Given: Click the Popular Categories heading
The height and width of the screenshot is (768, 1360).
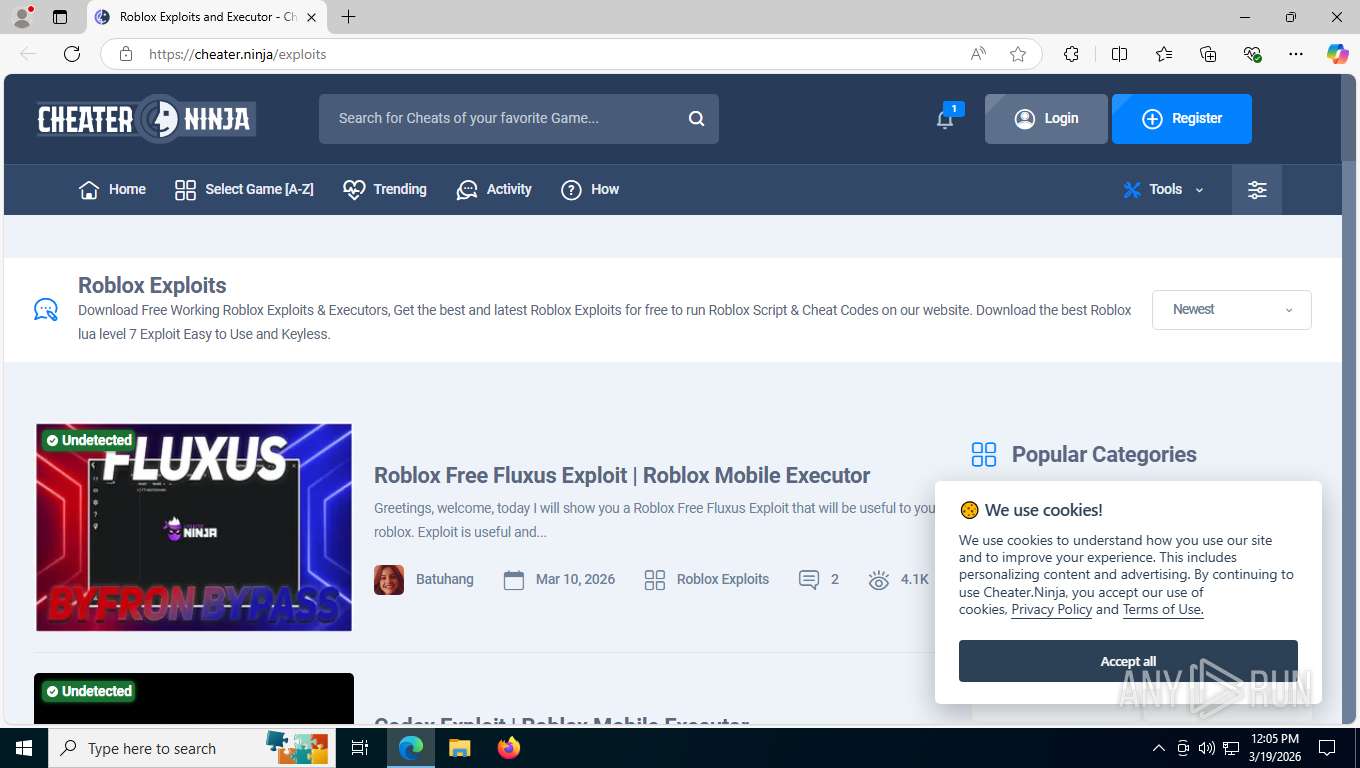Looking at the screenshot, I should 1104,455.
